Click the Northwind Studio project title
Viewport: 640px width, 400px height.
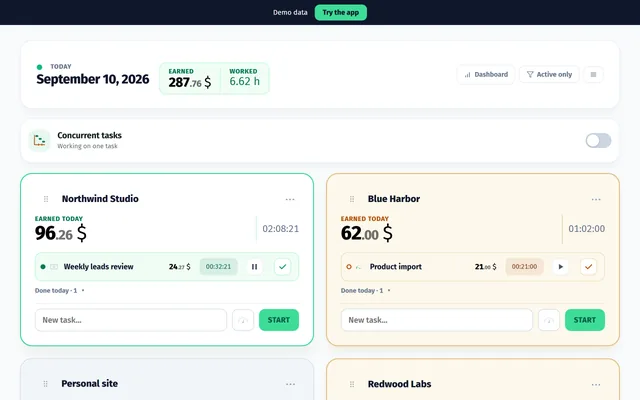(100, 199)
